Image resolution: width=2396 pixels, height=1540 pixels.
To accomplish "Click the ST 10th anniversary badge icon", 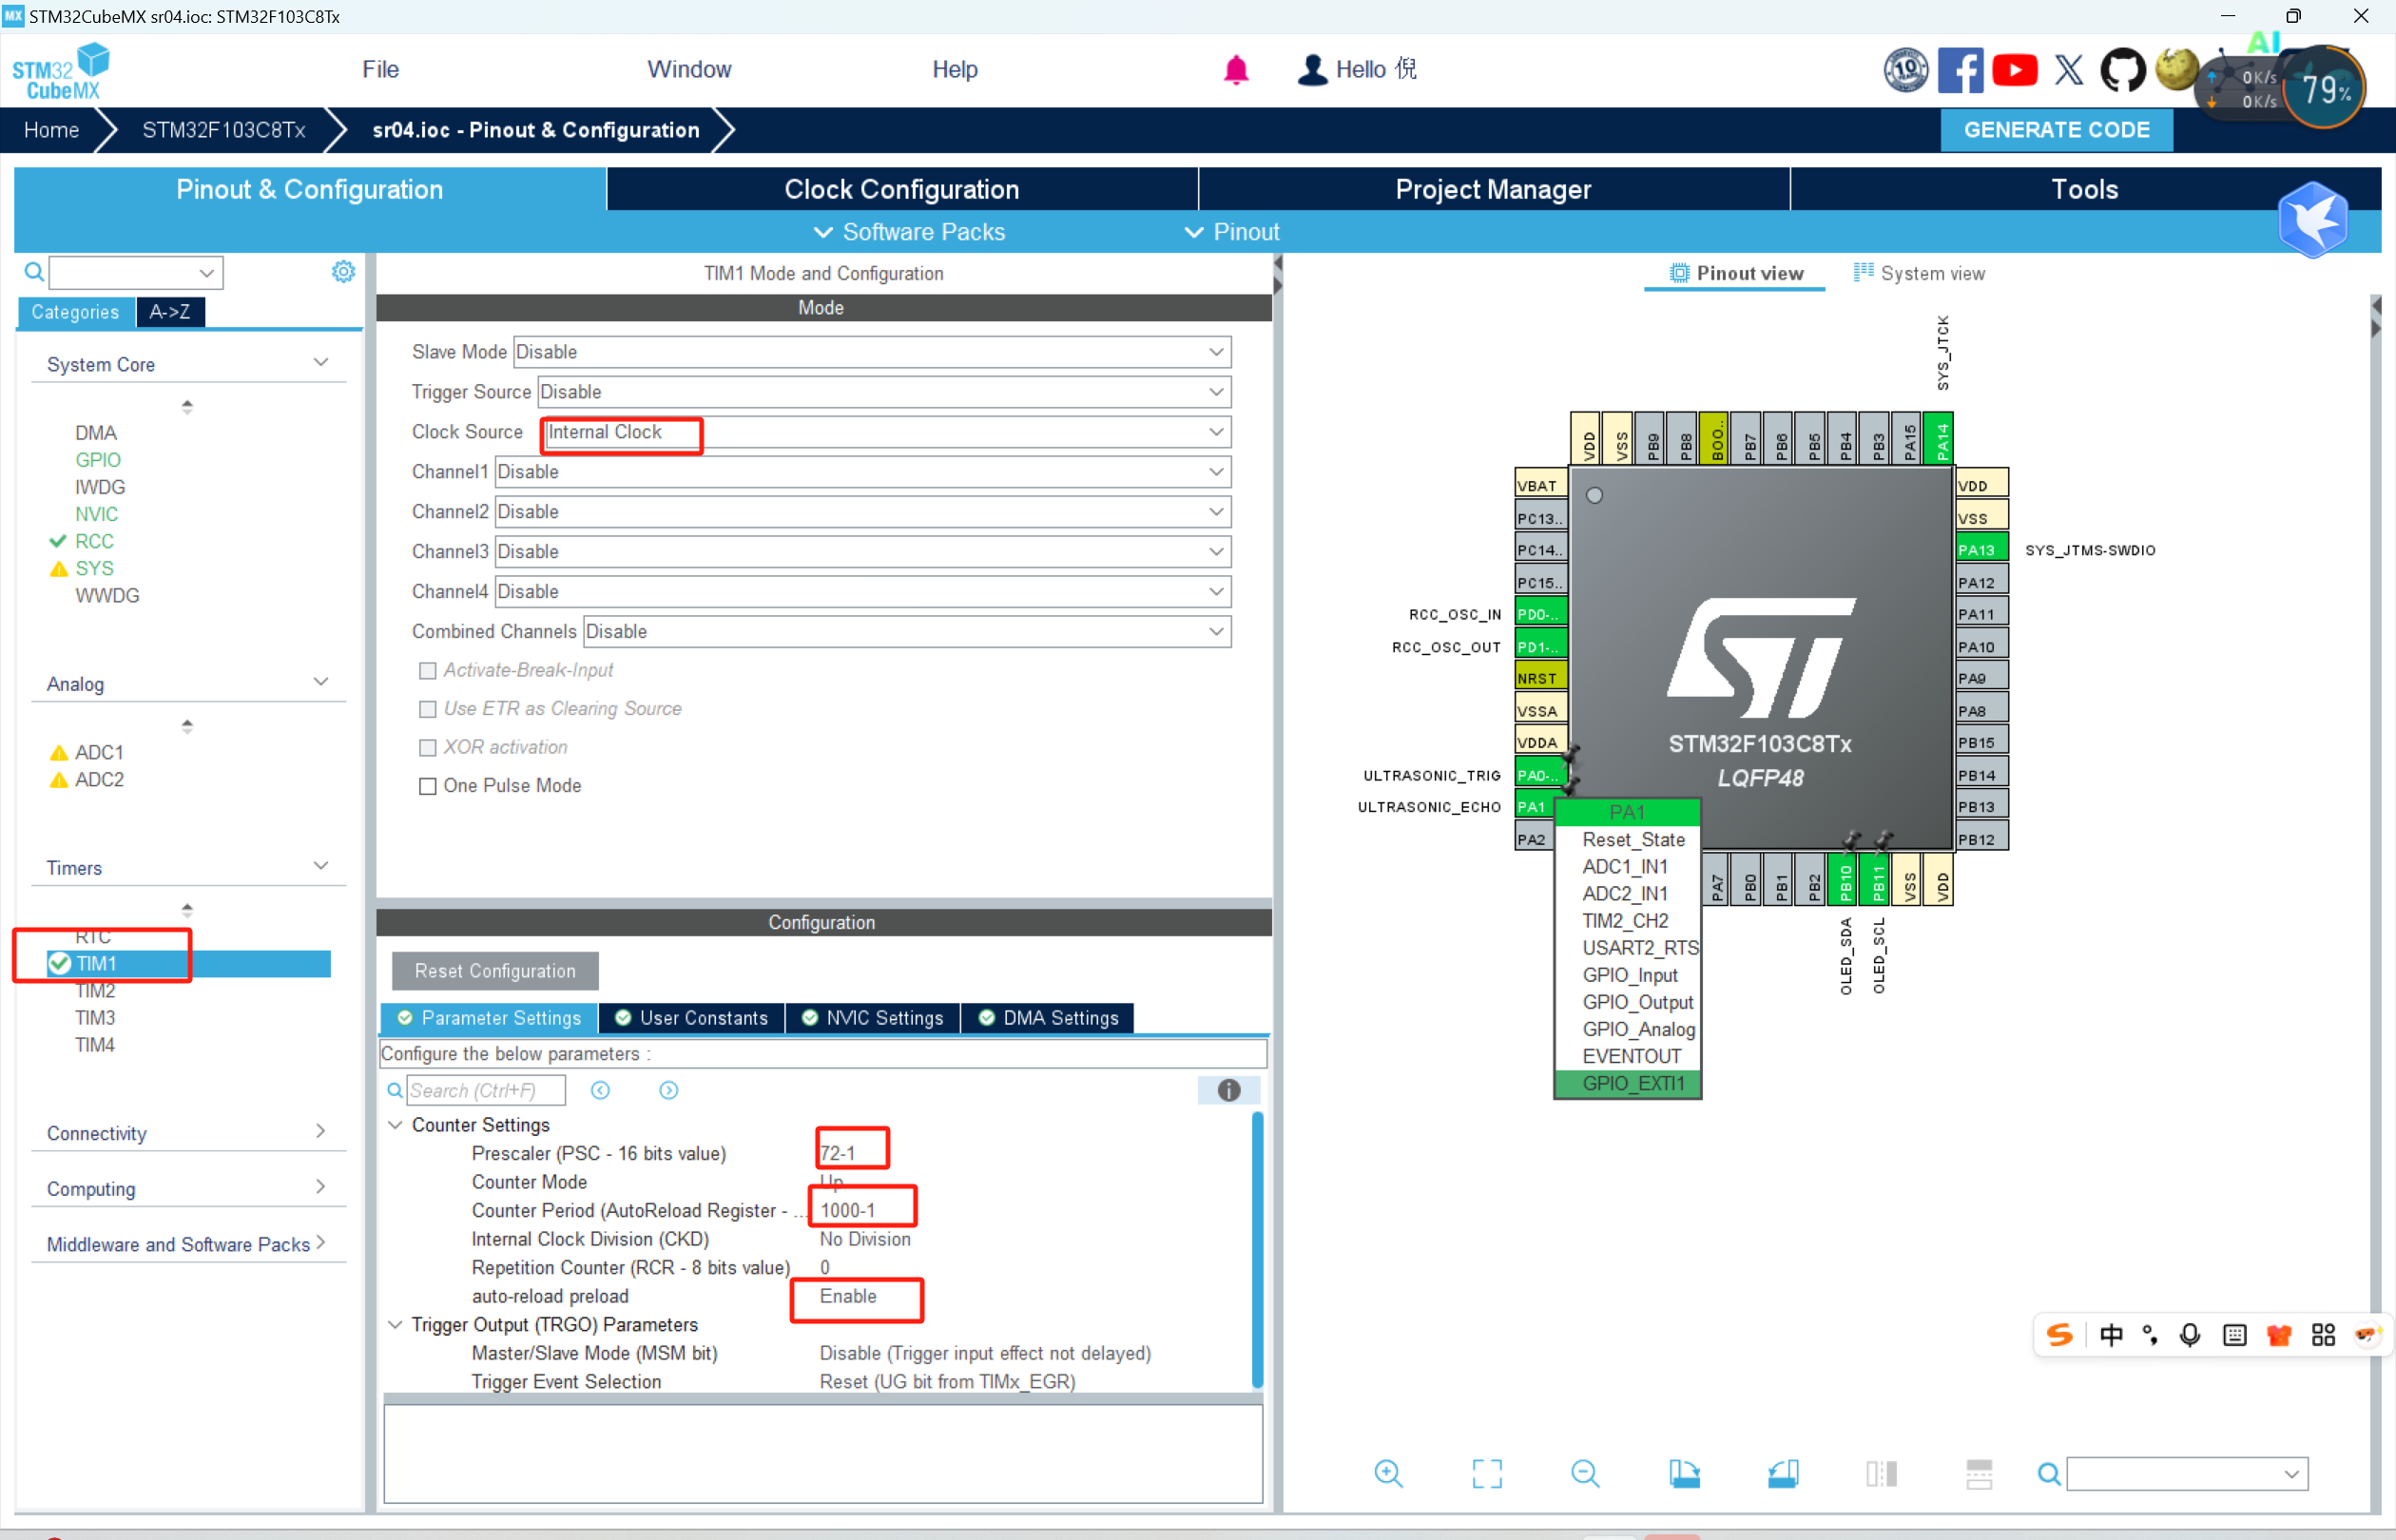I will tap(1906, 70).
